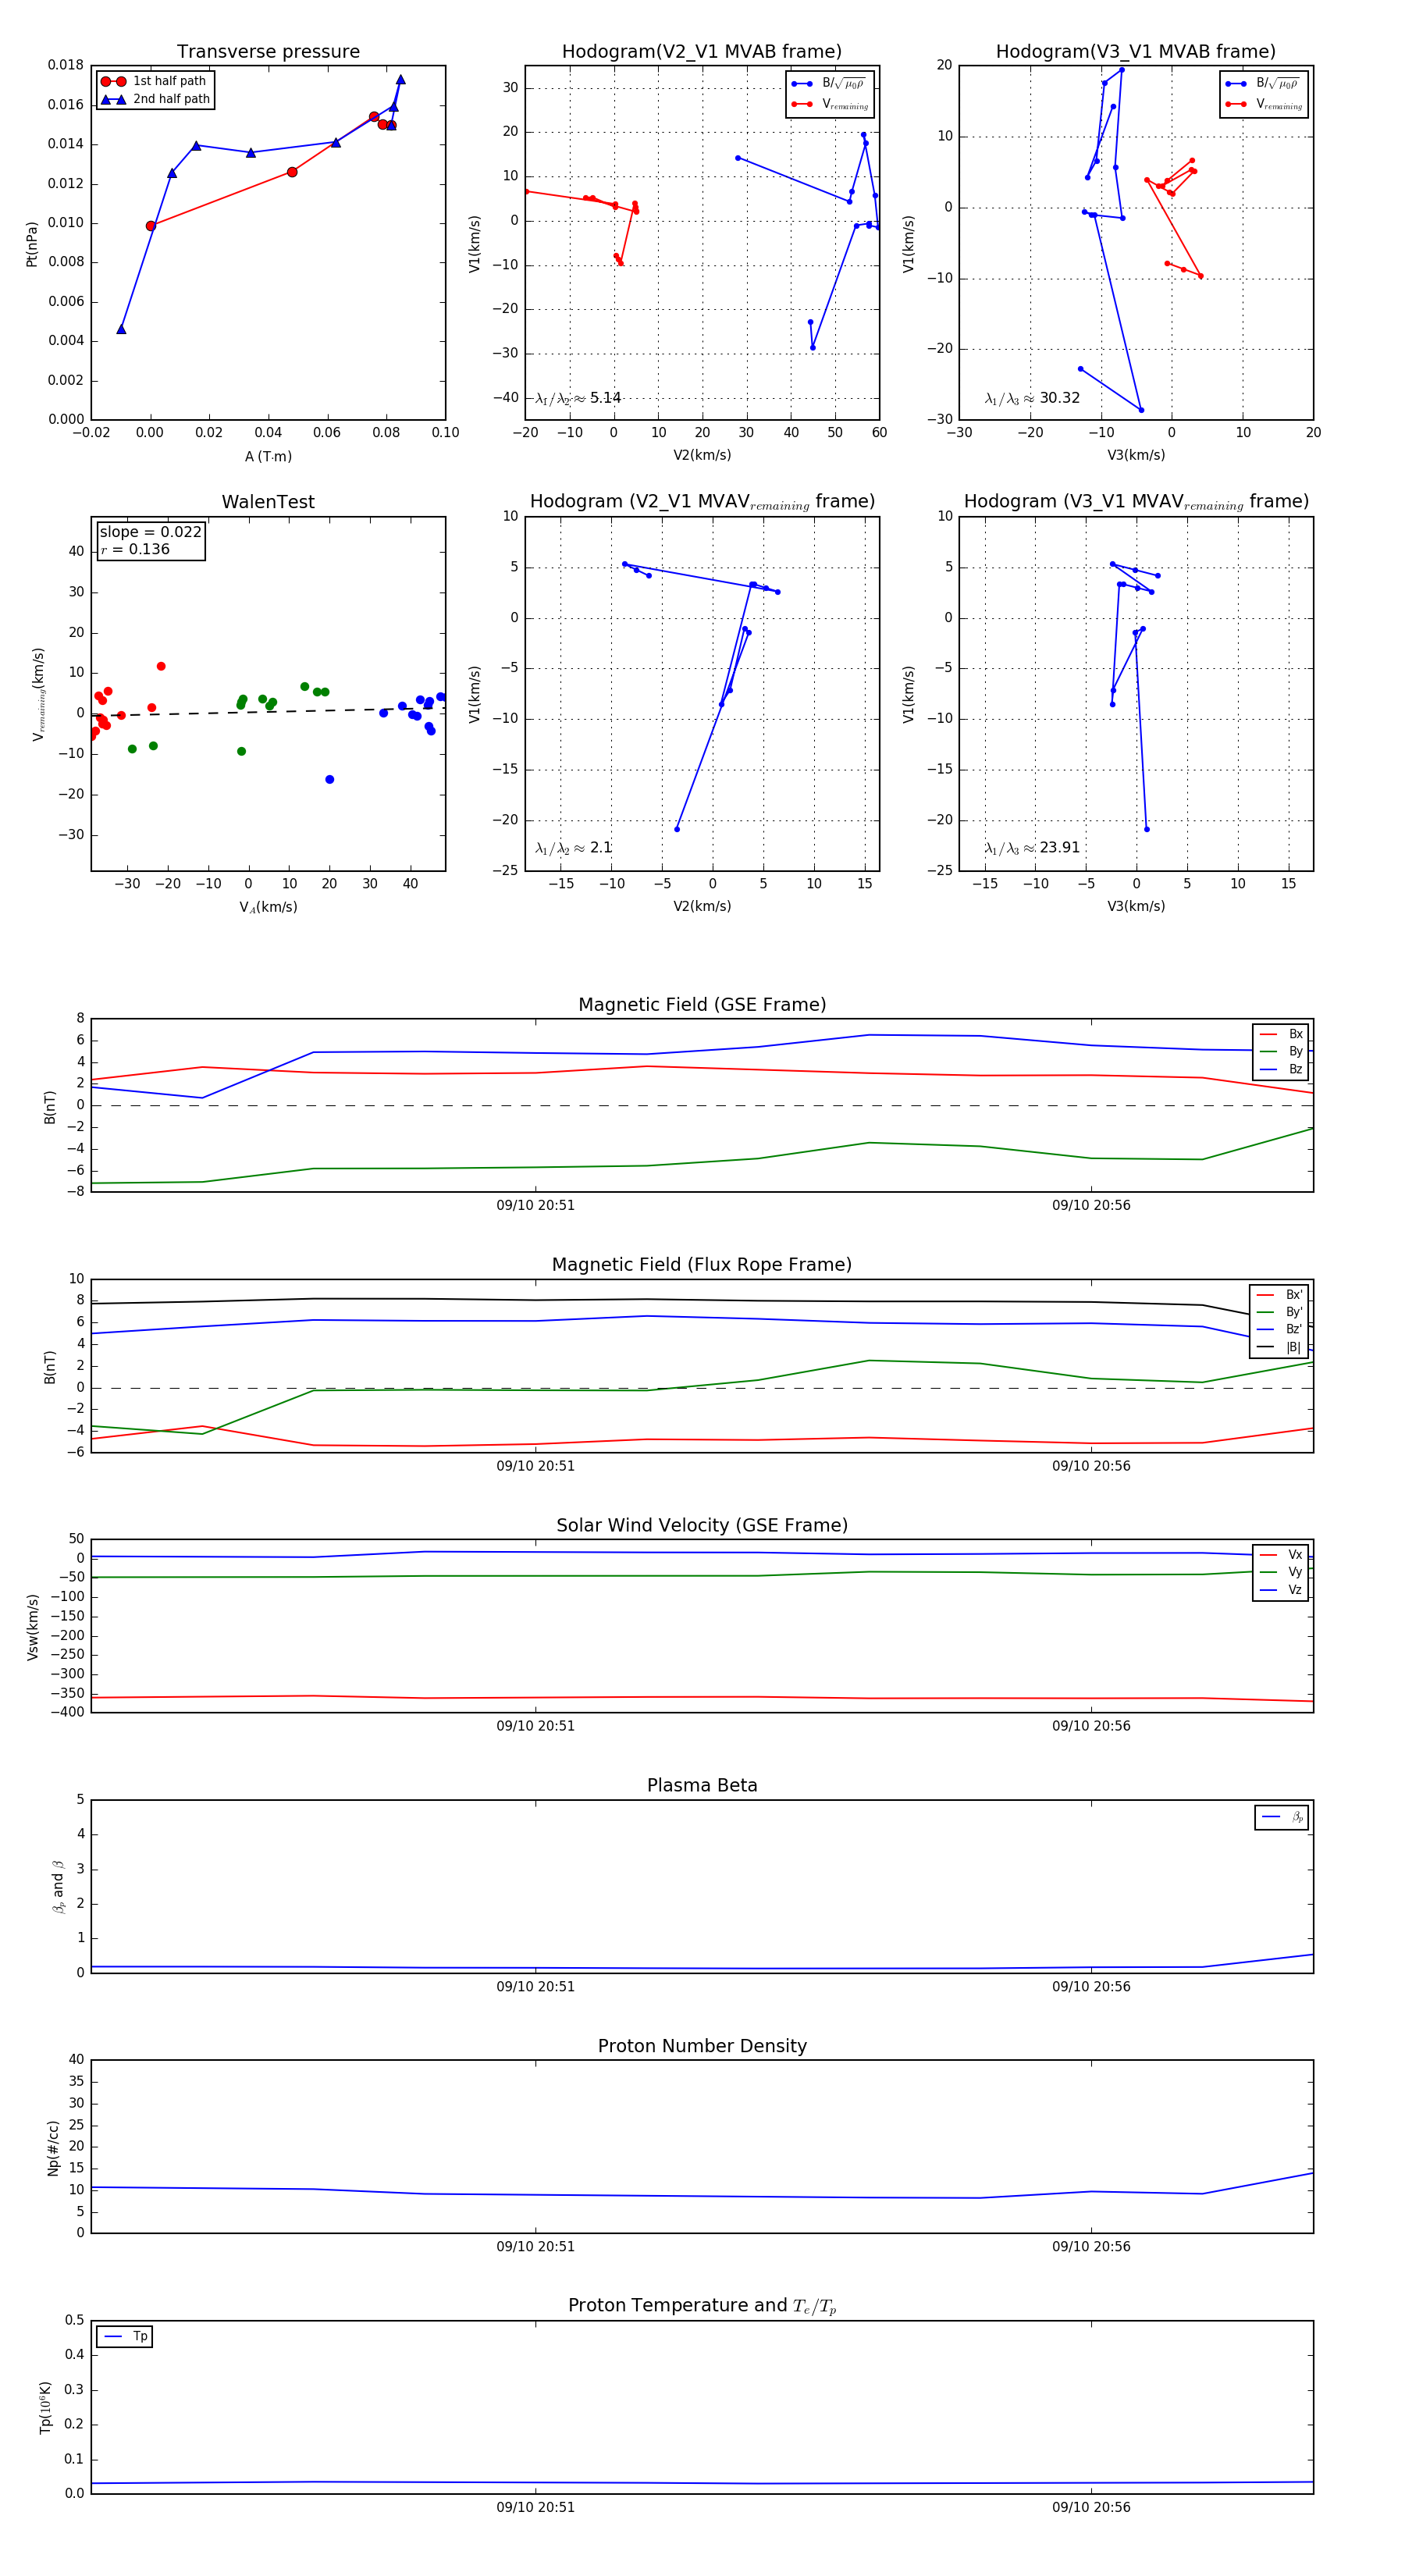
Task: Click the "Tp" legend entry in temperature plot
Action: coord(125,2337)
